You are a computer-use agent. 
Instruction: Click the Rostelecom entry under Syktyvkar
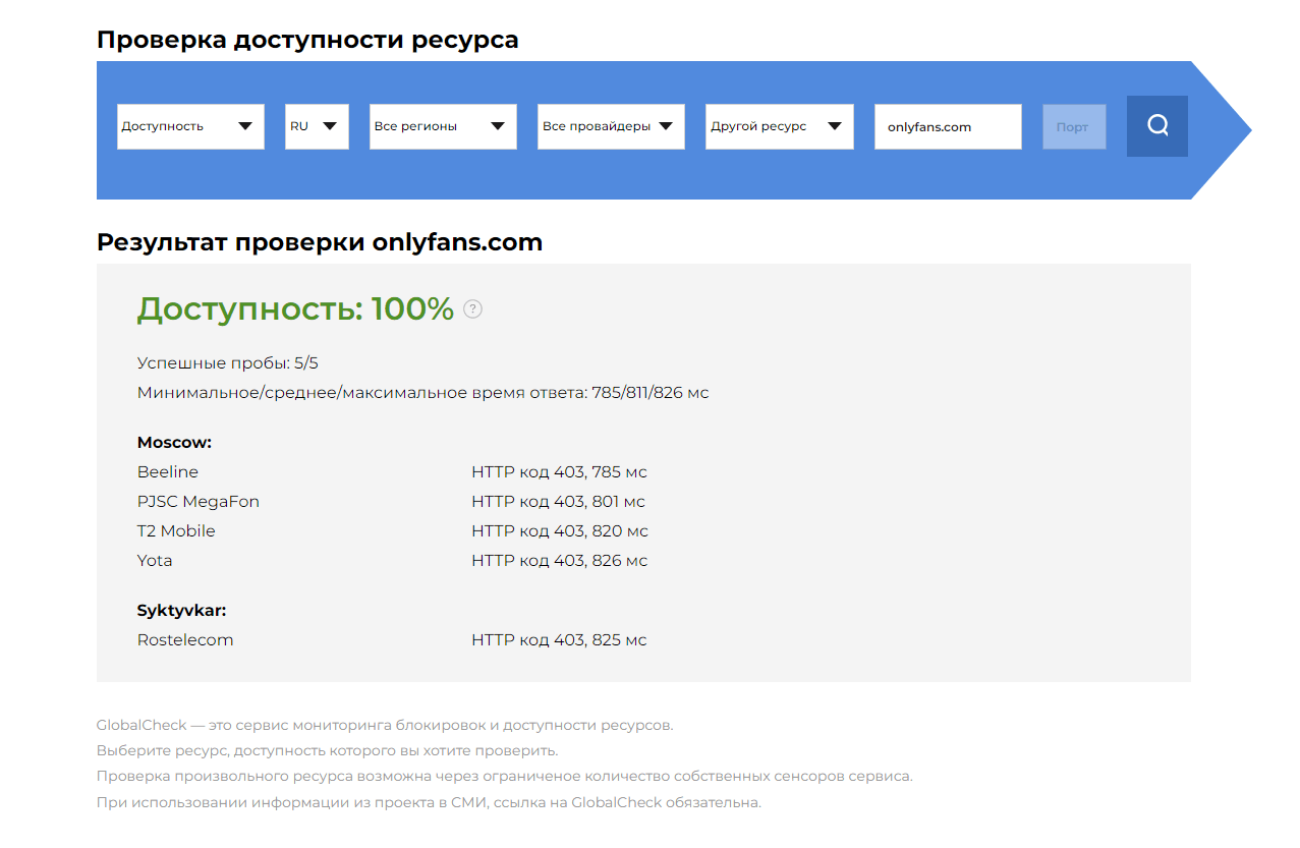(185, 639)
